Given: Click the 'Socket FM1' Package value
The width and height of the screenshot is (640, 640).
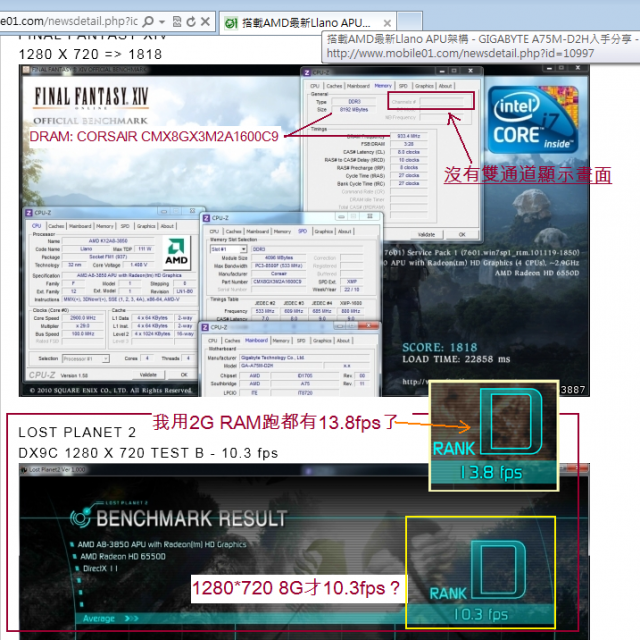Looking at the screenshot, I should (108, 257).
